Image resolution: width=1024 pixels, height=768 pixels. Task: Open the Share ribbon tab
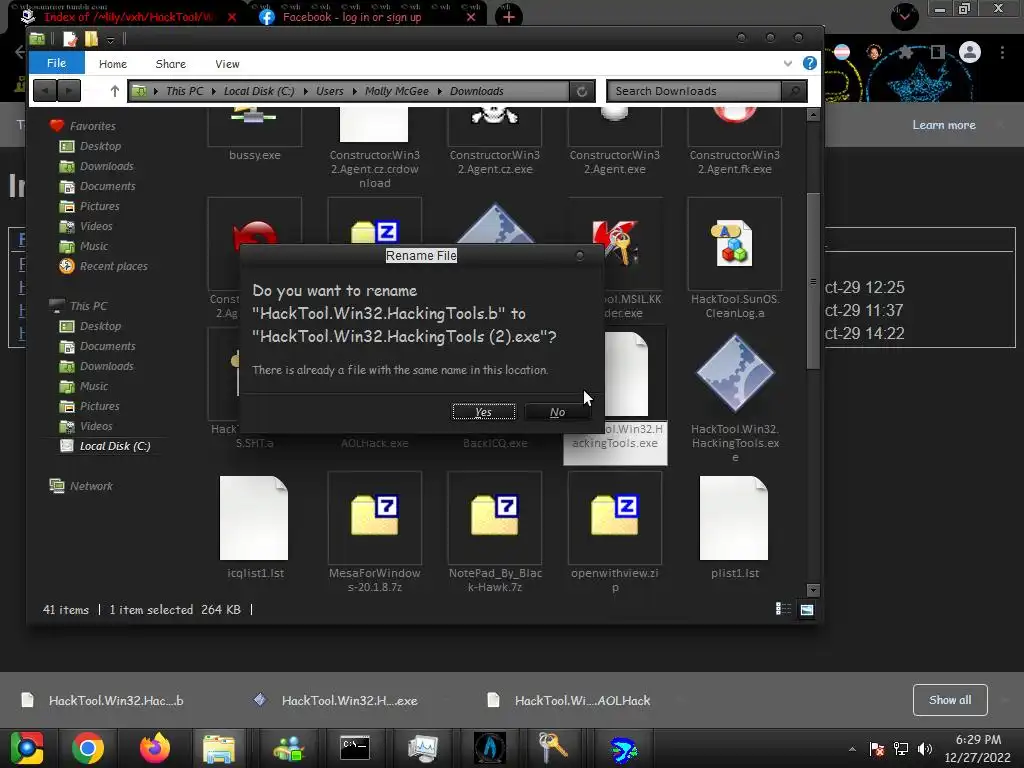[x=170, y=63]
